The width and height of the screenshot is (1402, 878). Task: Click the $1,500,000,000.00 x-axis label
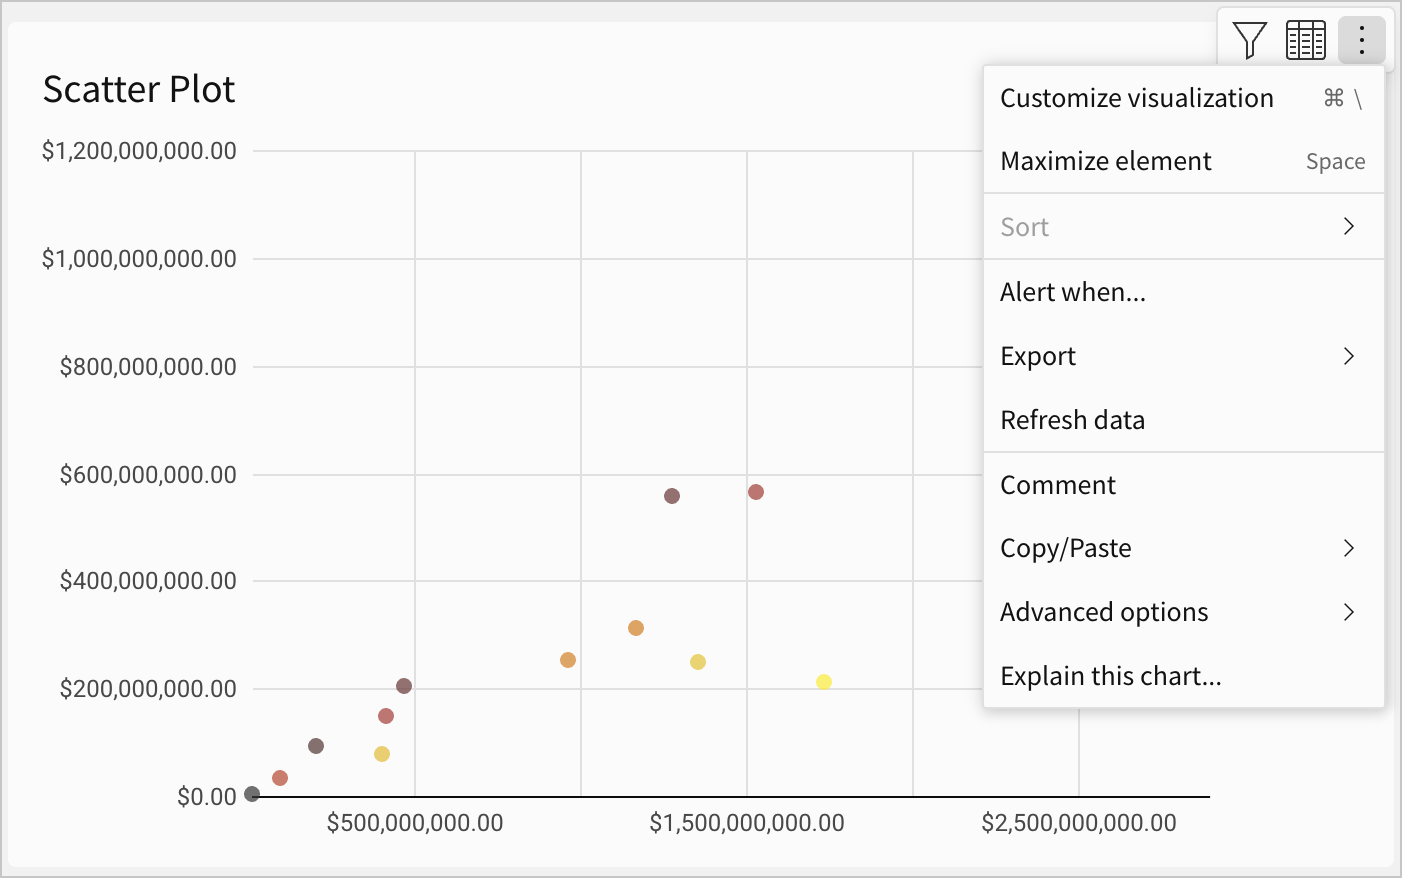[x=747, y=823]
